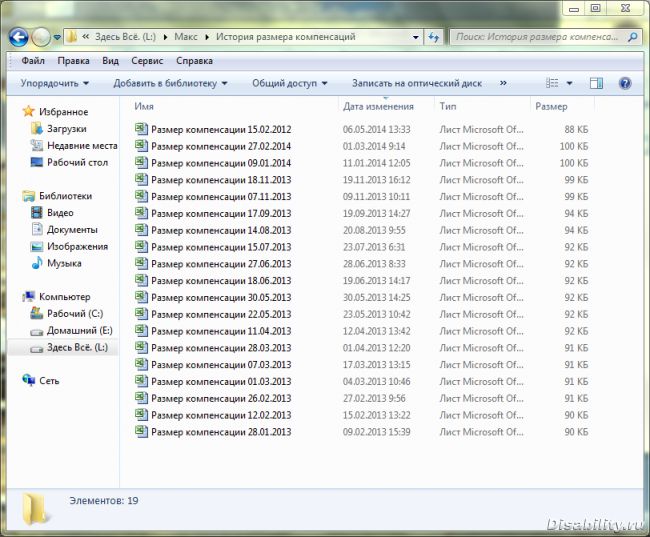Expand the Упорядочить dropdown
650x537 pixels.
point(55,83)
